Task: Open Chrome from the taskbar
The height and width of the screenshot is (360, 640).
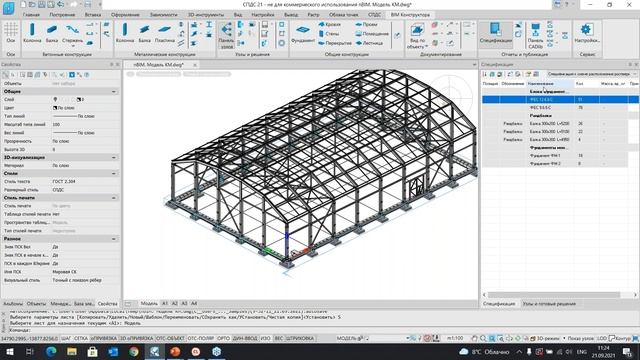Action: pos(133,352)
